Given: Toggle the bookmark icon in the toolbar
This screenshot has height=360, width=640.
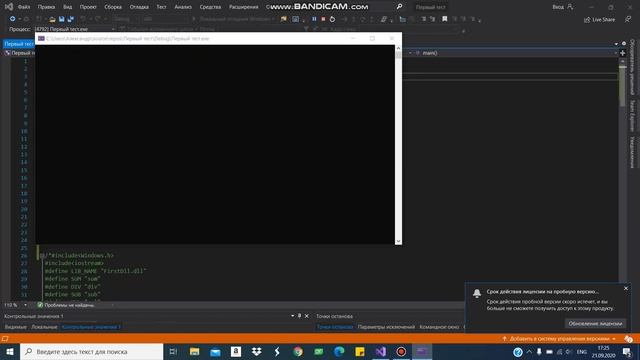Looking at the screenshot, I should [445, 19].
